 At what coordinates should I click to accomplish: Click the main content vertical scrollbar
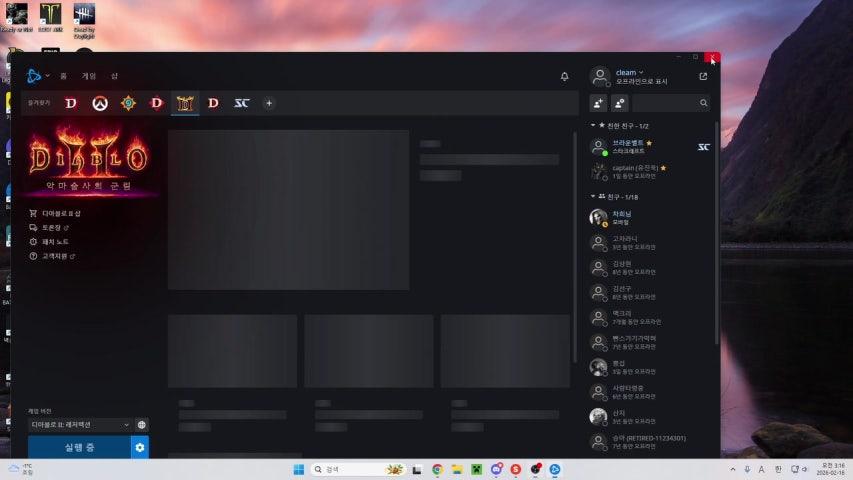575,248
